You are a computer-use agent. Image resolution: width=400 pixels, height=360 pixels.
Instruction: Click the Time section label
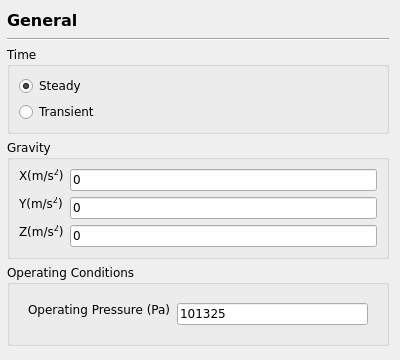click(x=21, y=55)
